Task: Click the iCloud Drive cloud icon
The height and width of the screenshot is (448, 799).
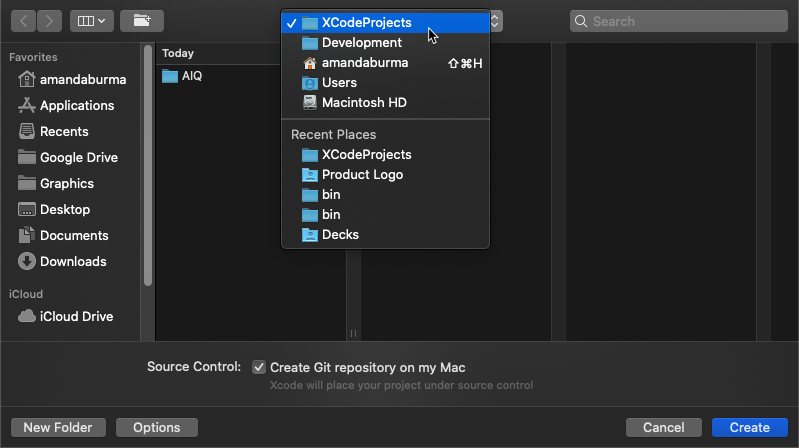Action: pos(26,316)
